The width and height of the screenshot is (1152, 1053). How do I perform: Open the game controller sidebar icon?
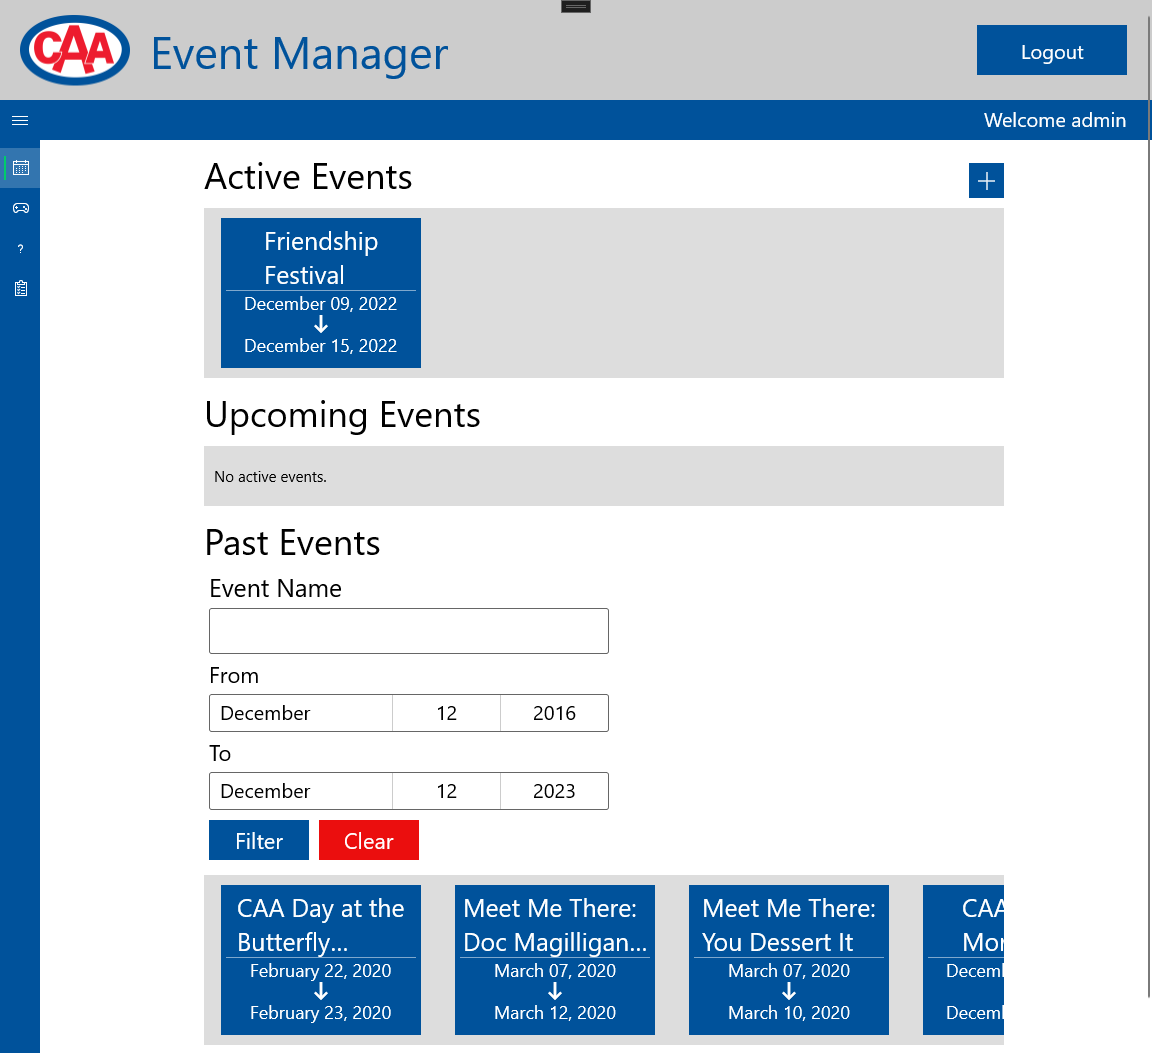(x=20, y=208)
